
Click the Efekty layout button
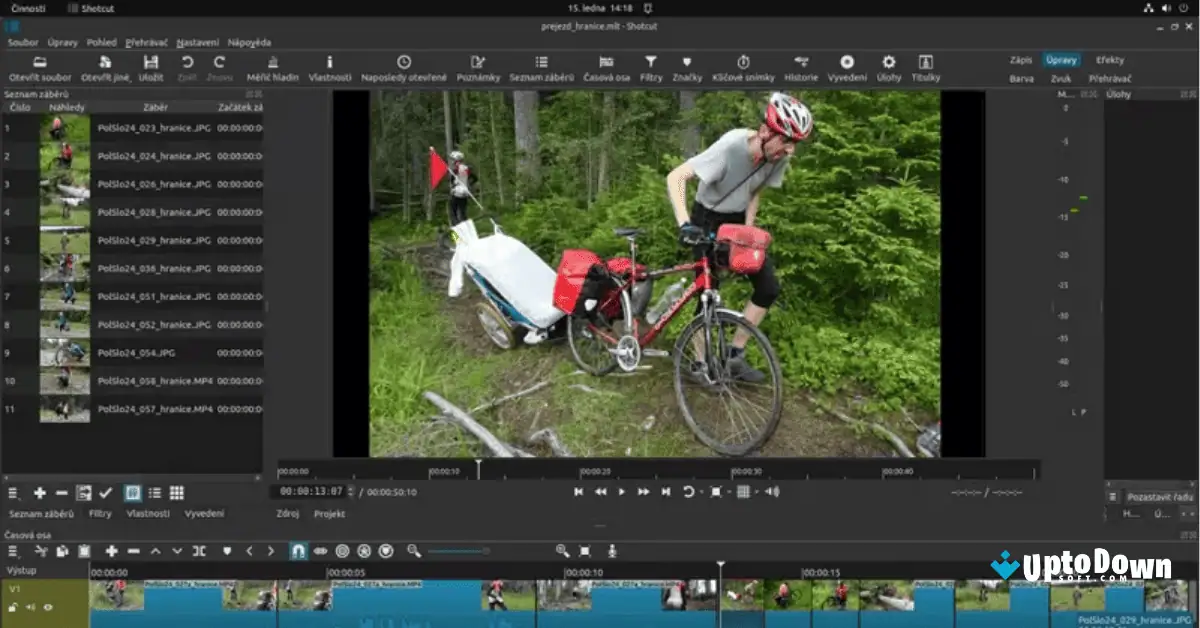click(1109, 60)
